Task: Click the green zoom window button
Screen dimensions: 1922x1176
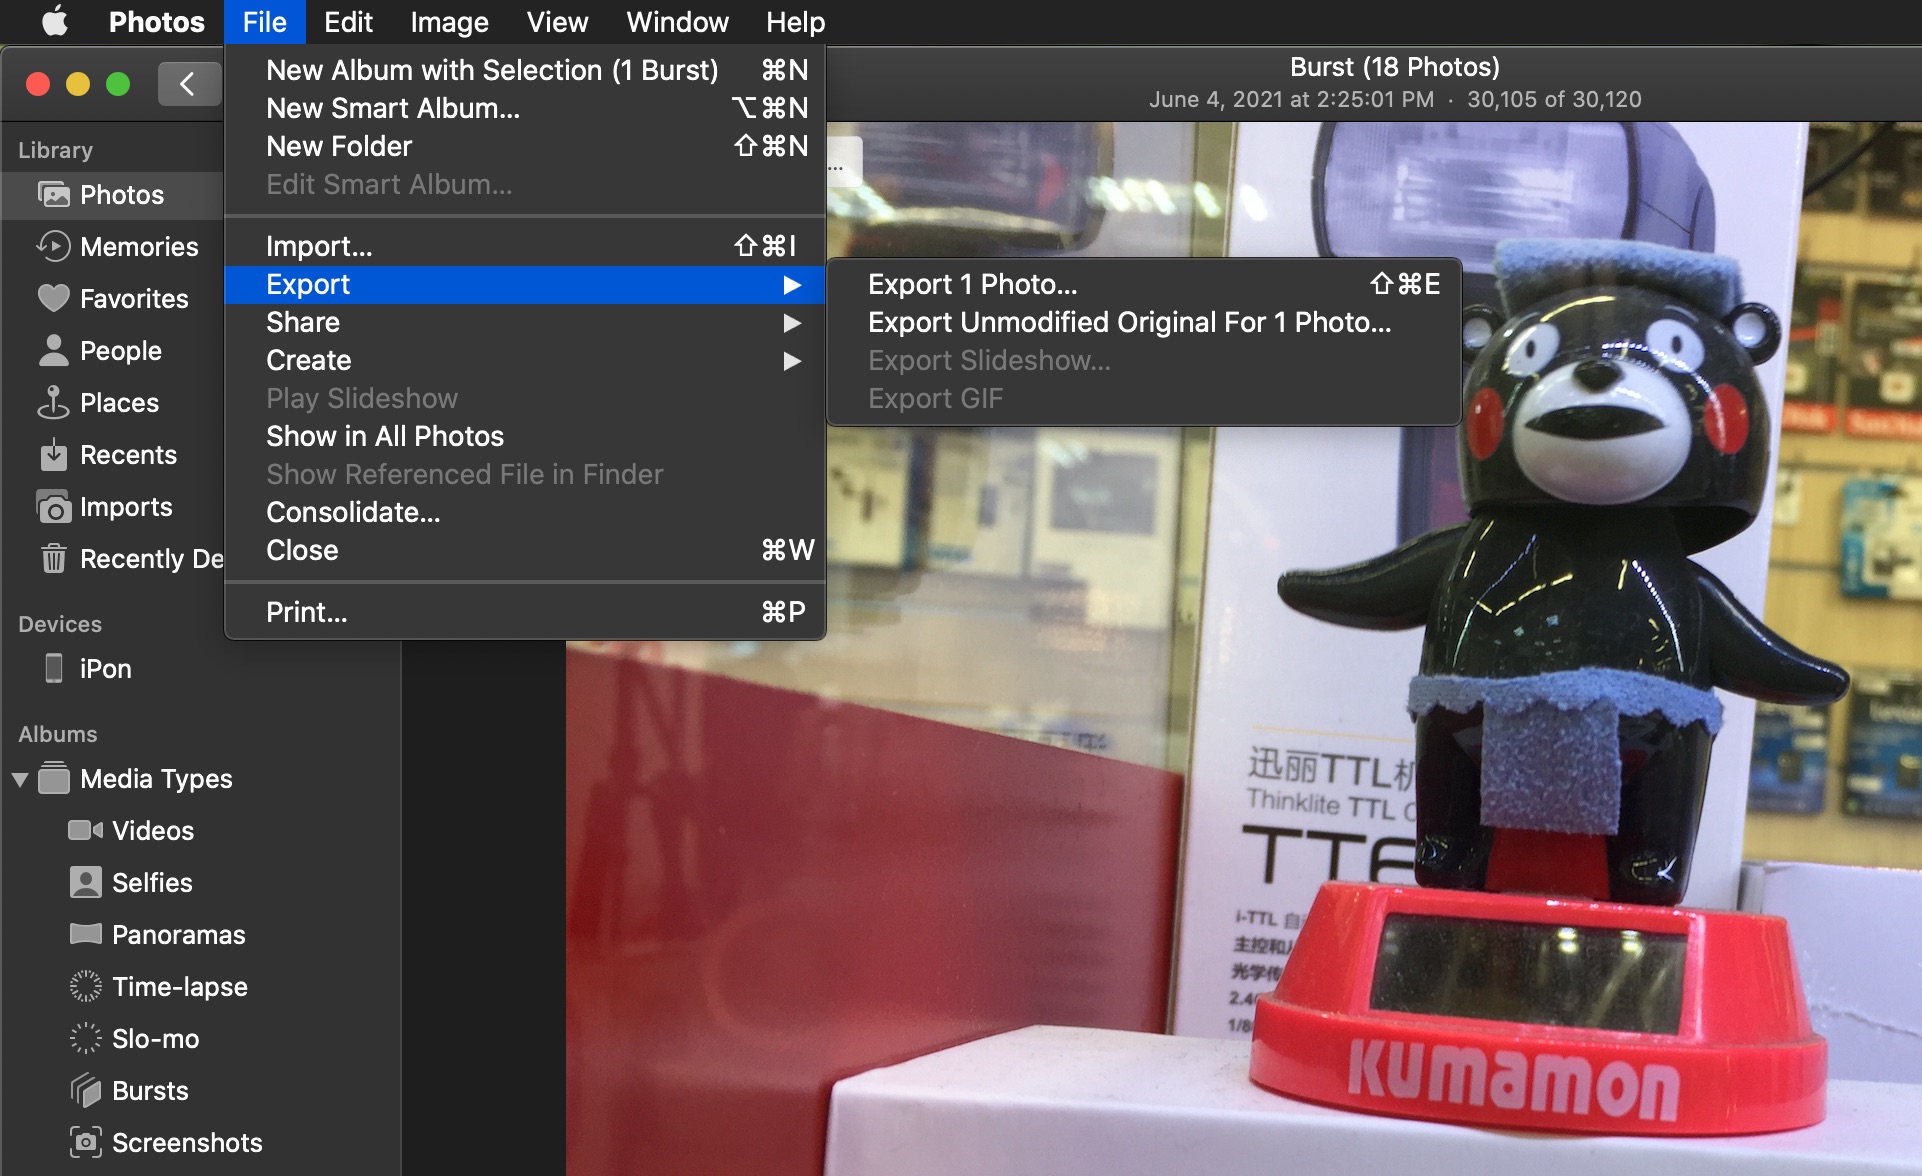Action: pos(118,84)
